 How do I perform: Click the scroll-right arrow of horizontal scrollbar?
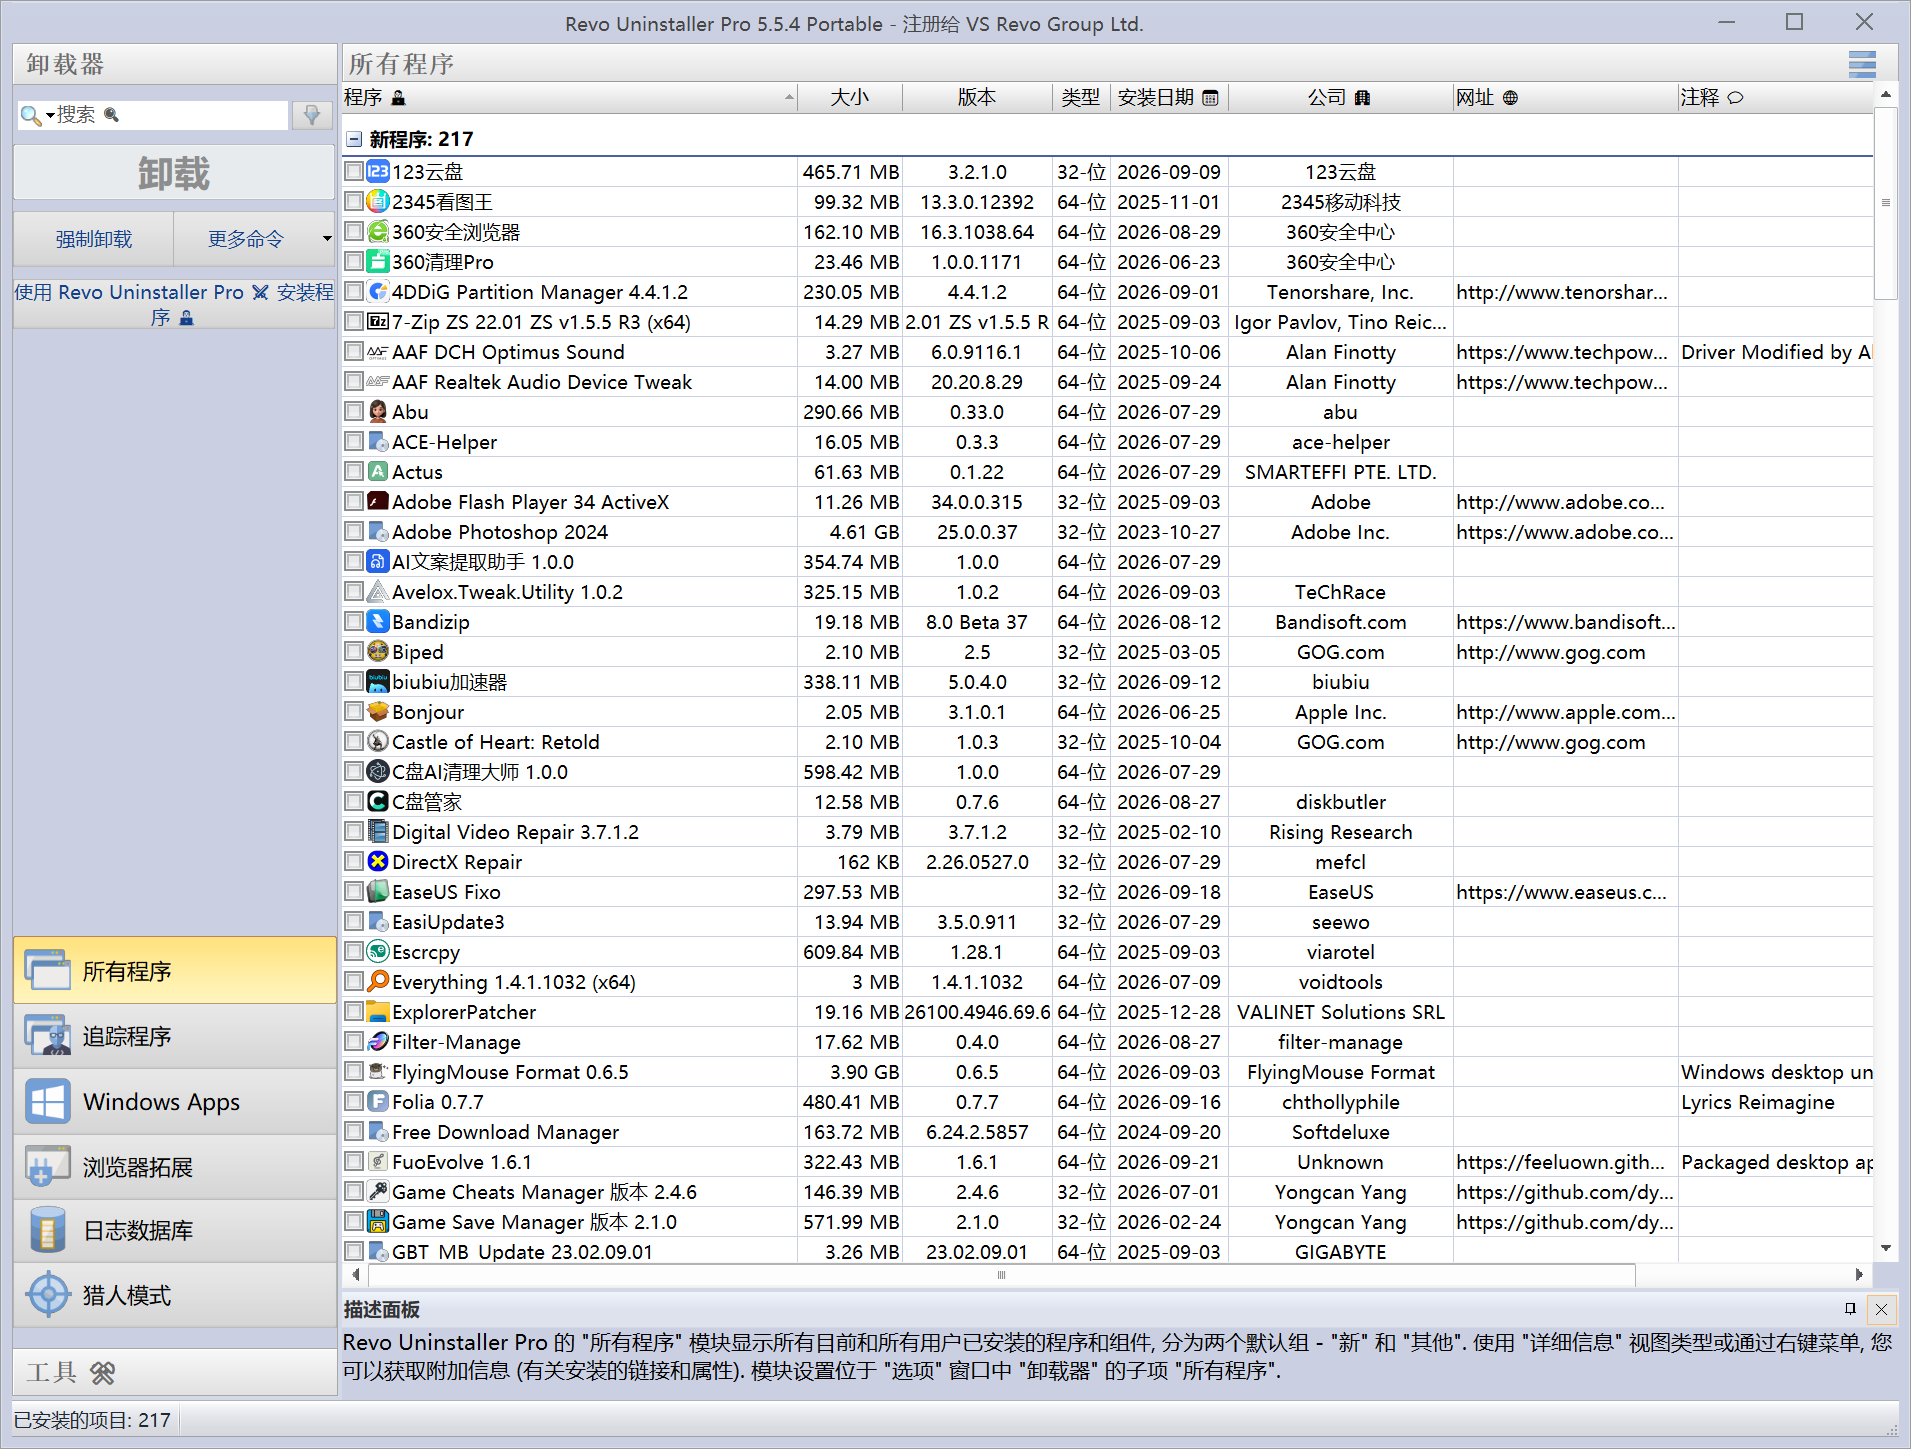pos(1859,1274)
